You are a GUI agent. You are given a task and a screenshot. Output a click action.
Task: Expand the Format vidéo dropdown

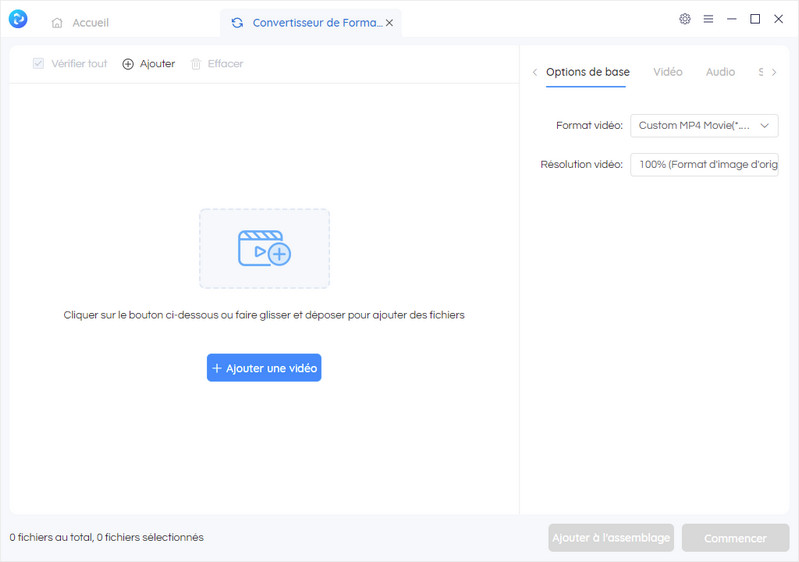[x=704, y=125]
